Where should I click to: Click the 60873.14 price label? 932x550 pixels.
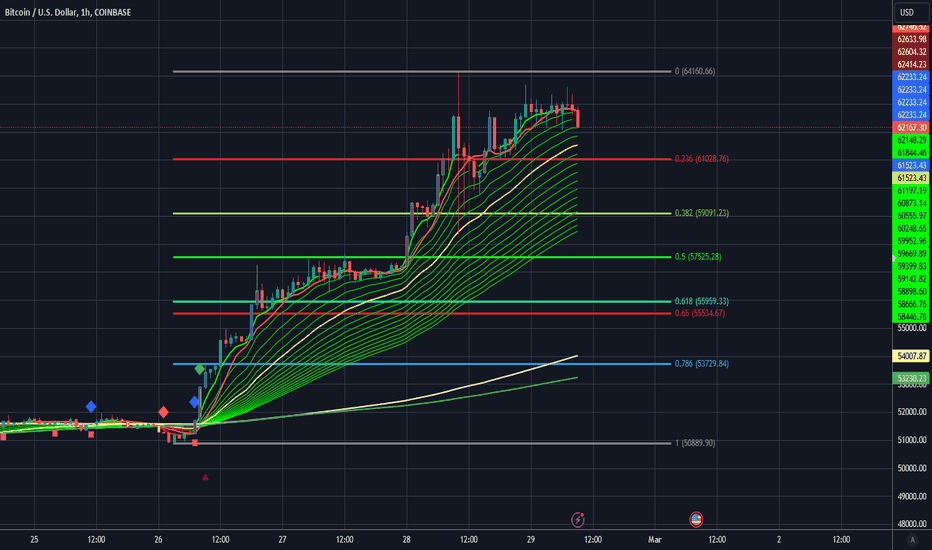[x=912, y=203]
